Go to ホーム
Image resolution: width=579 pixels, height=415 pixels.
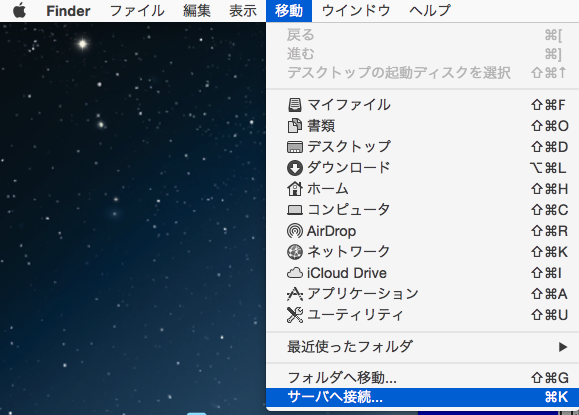pos(422,189)
